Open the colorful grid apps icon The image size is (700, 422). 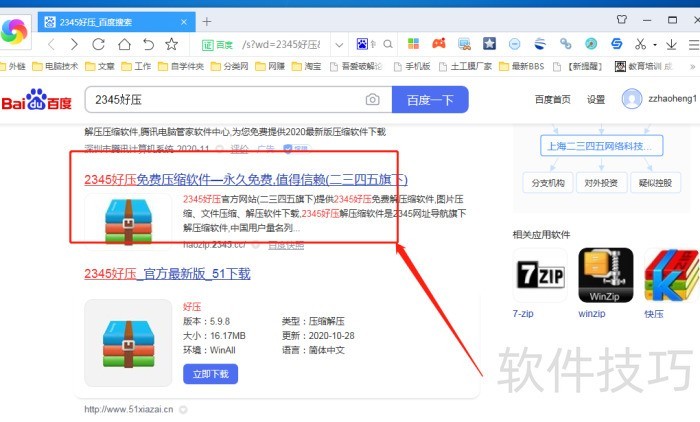[413, 43]
